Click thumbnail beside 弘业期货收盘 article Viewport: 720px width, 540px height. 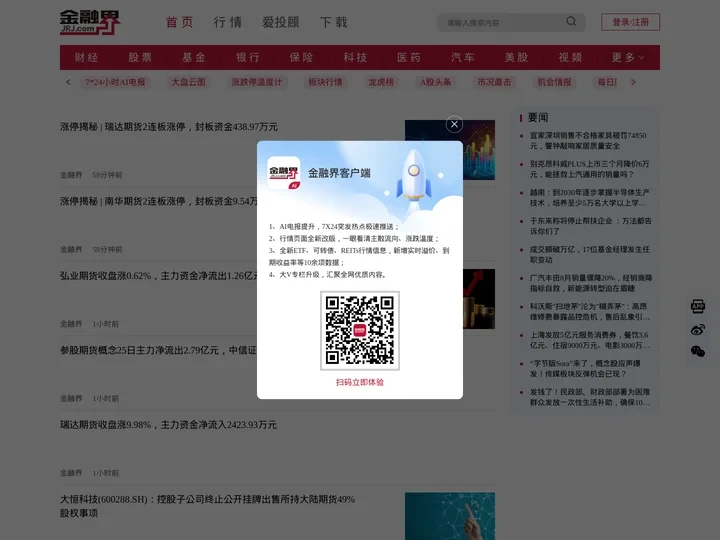(479, 299)
